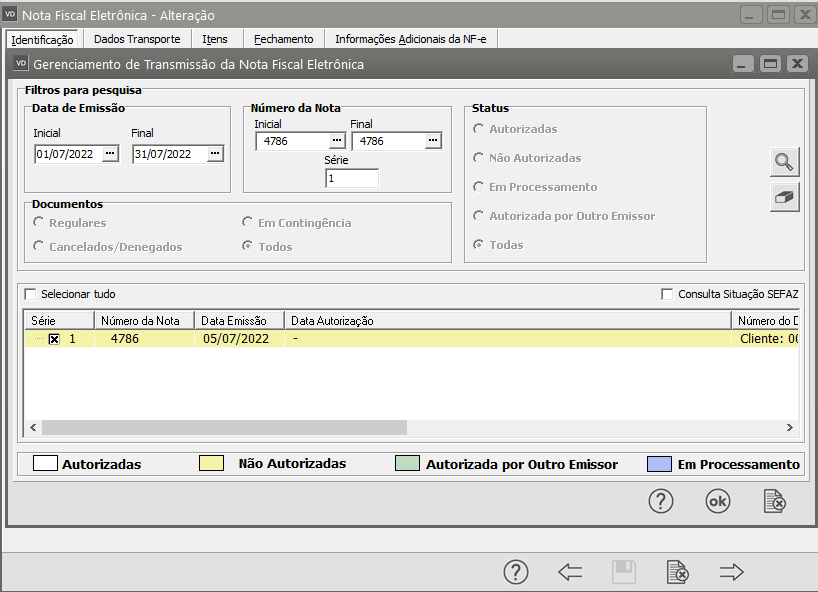This screenshot has height=592, width=818.
Task: Click the eraser clear filters icon
Action: [785, 197]
